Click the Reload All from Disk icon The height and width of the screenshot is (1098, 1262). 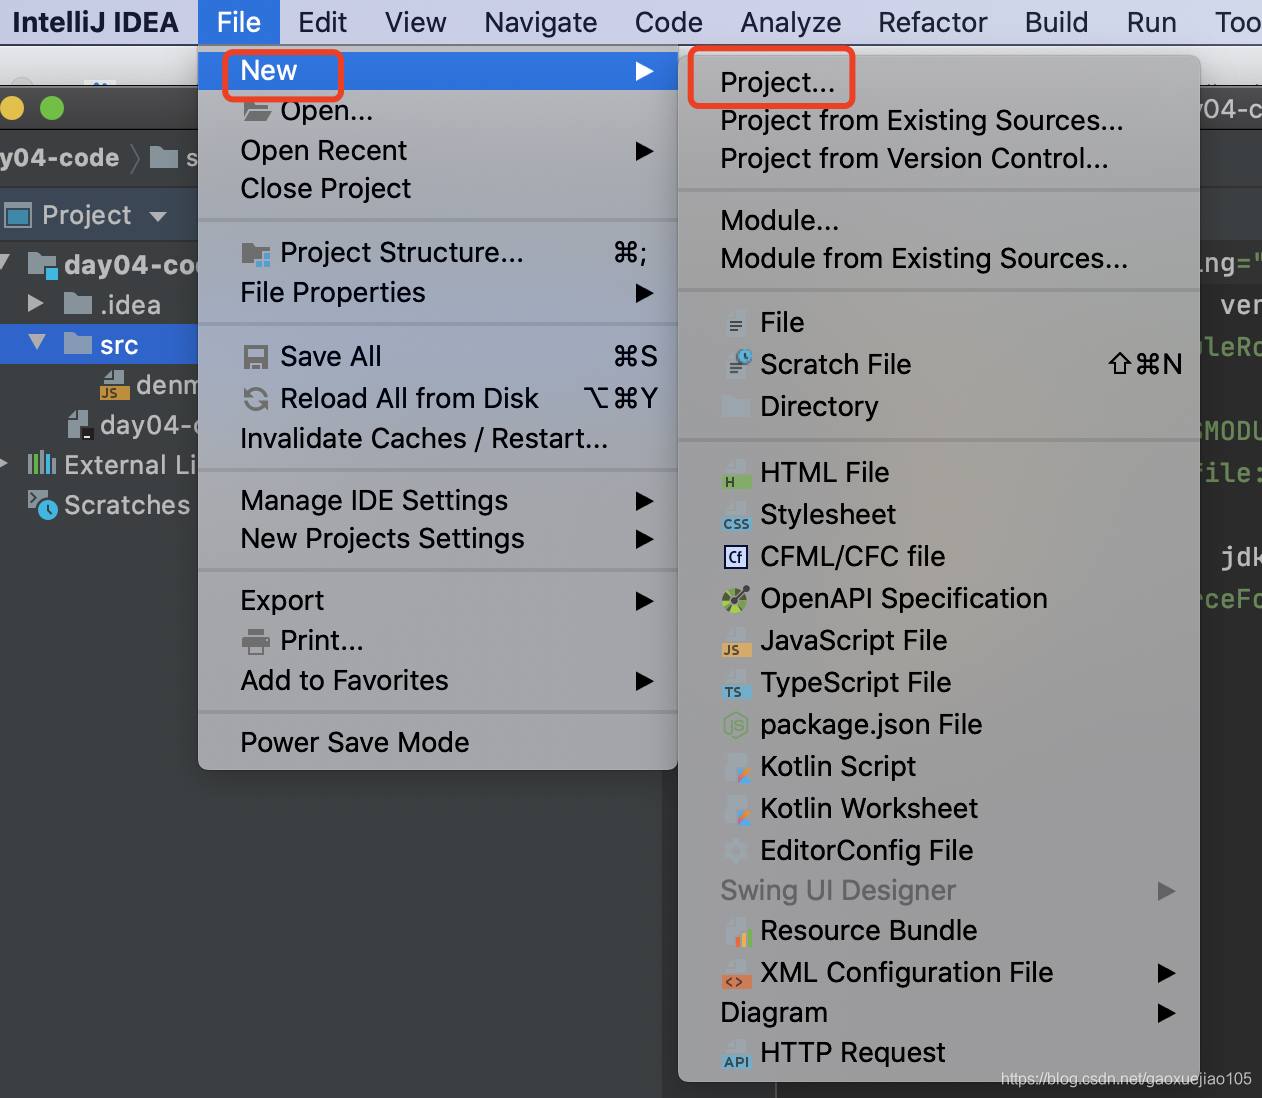[x=256, y=399]
